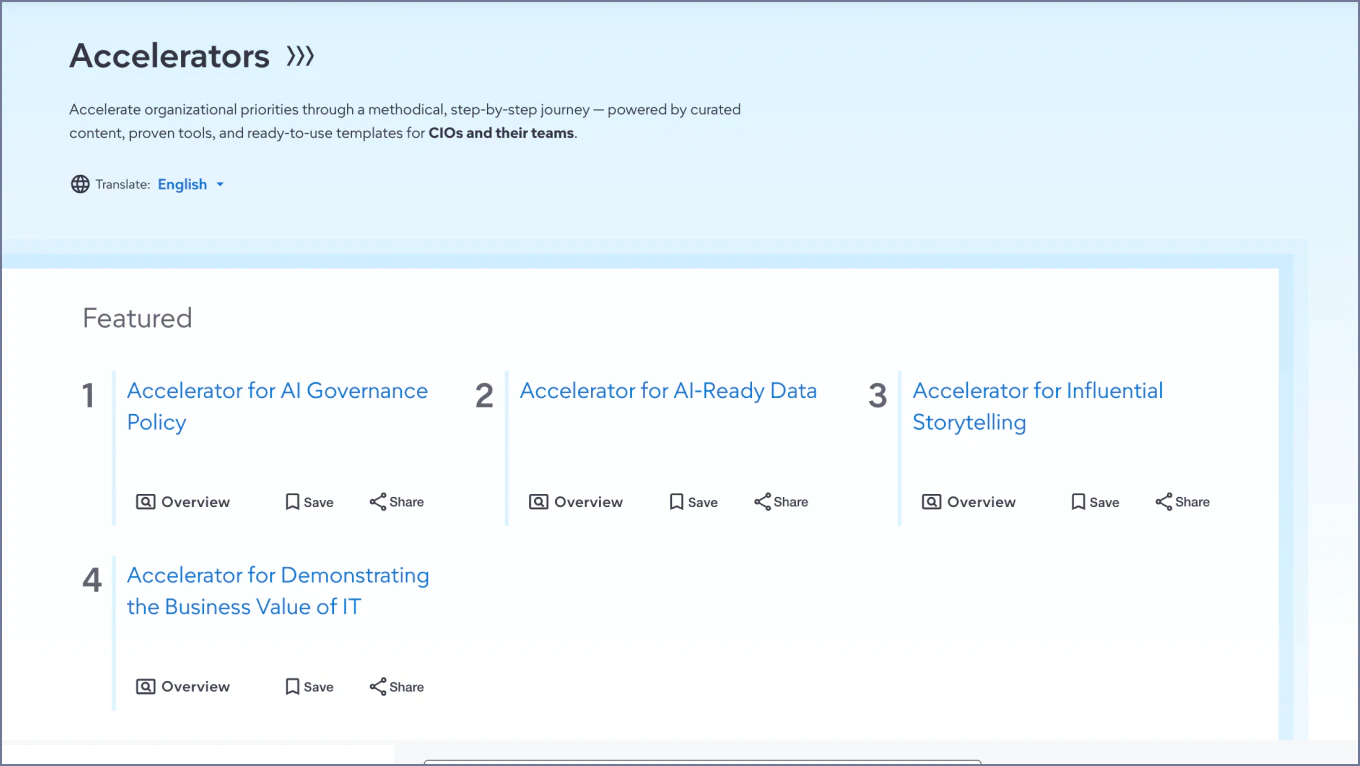Click Share icon for Influential Storytelling
The width and height of the screenshot is (1360, 766).
click(1164, 502)
